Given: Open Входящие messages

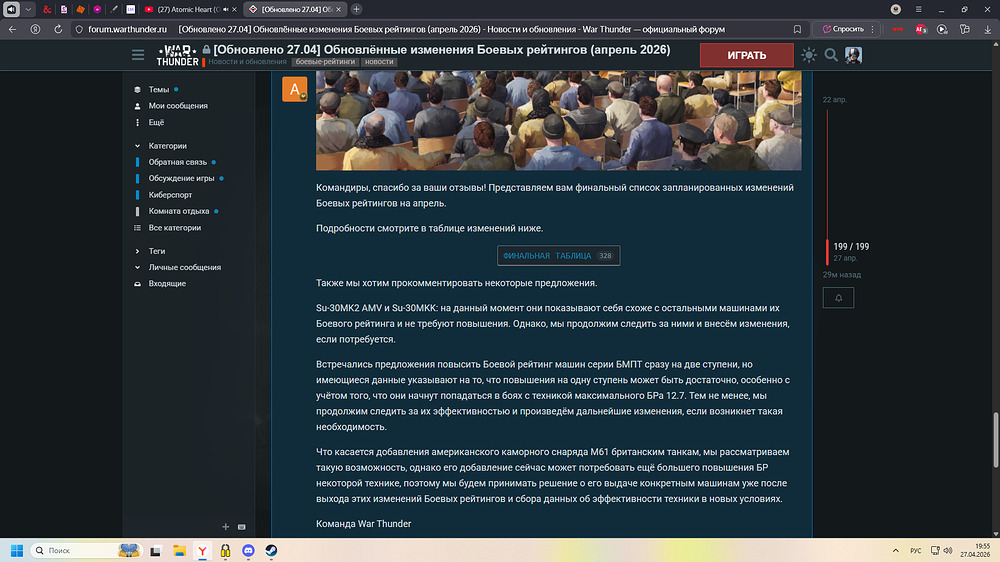Looking at the screenshot, I should 167,283.
